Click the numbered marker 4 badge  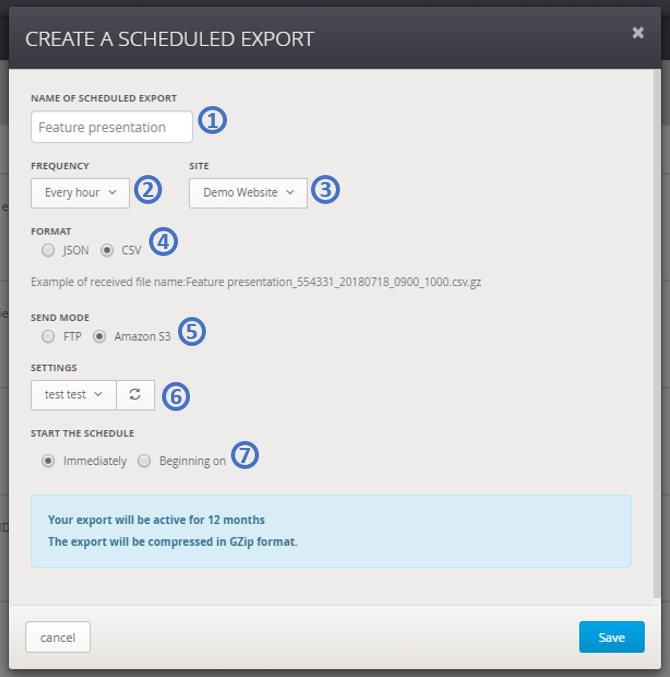pyautogui.click(x=164, y=242)
